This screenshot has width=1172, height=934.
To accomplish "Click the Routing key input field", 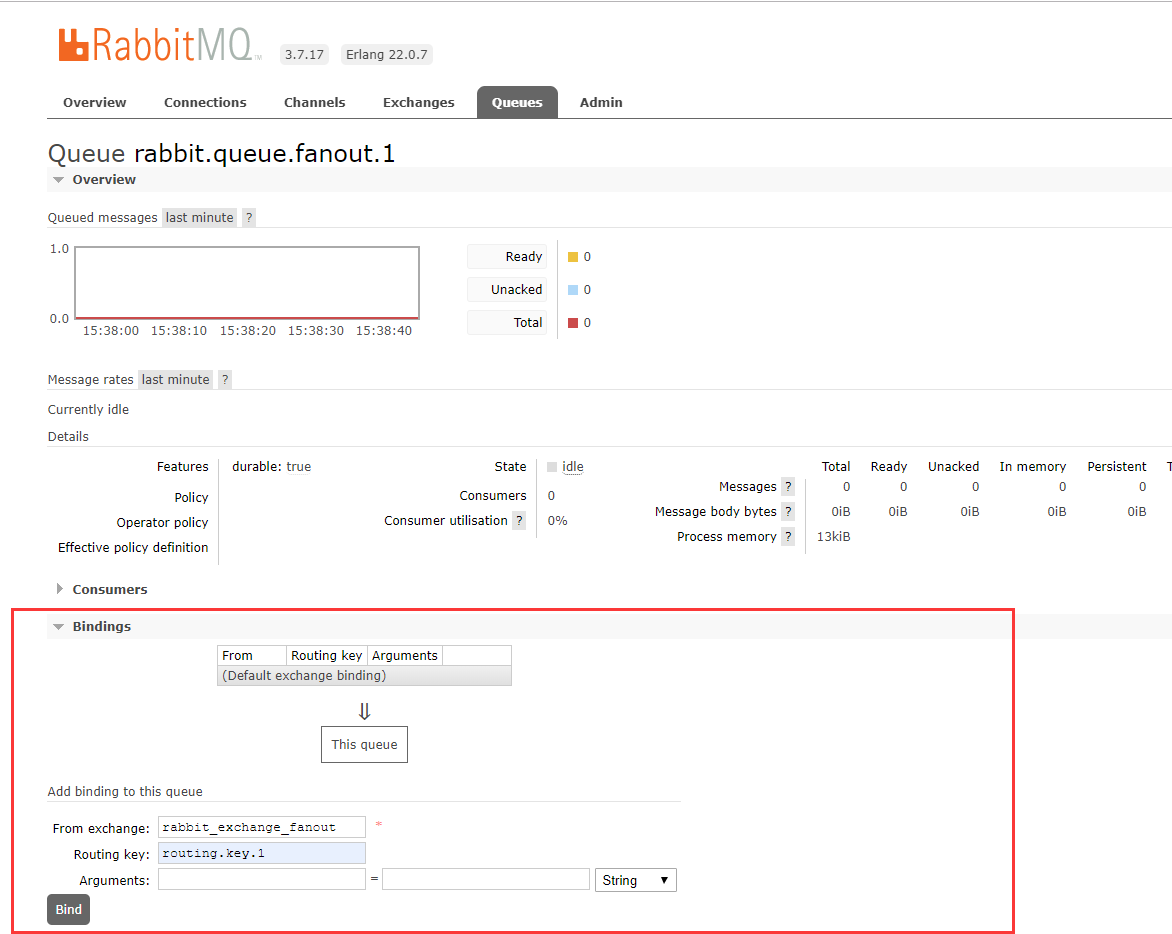I will (262, 853).
